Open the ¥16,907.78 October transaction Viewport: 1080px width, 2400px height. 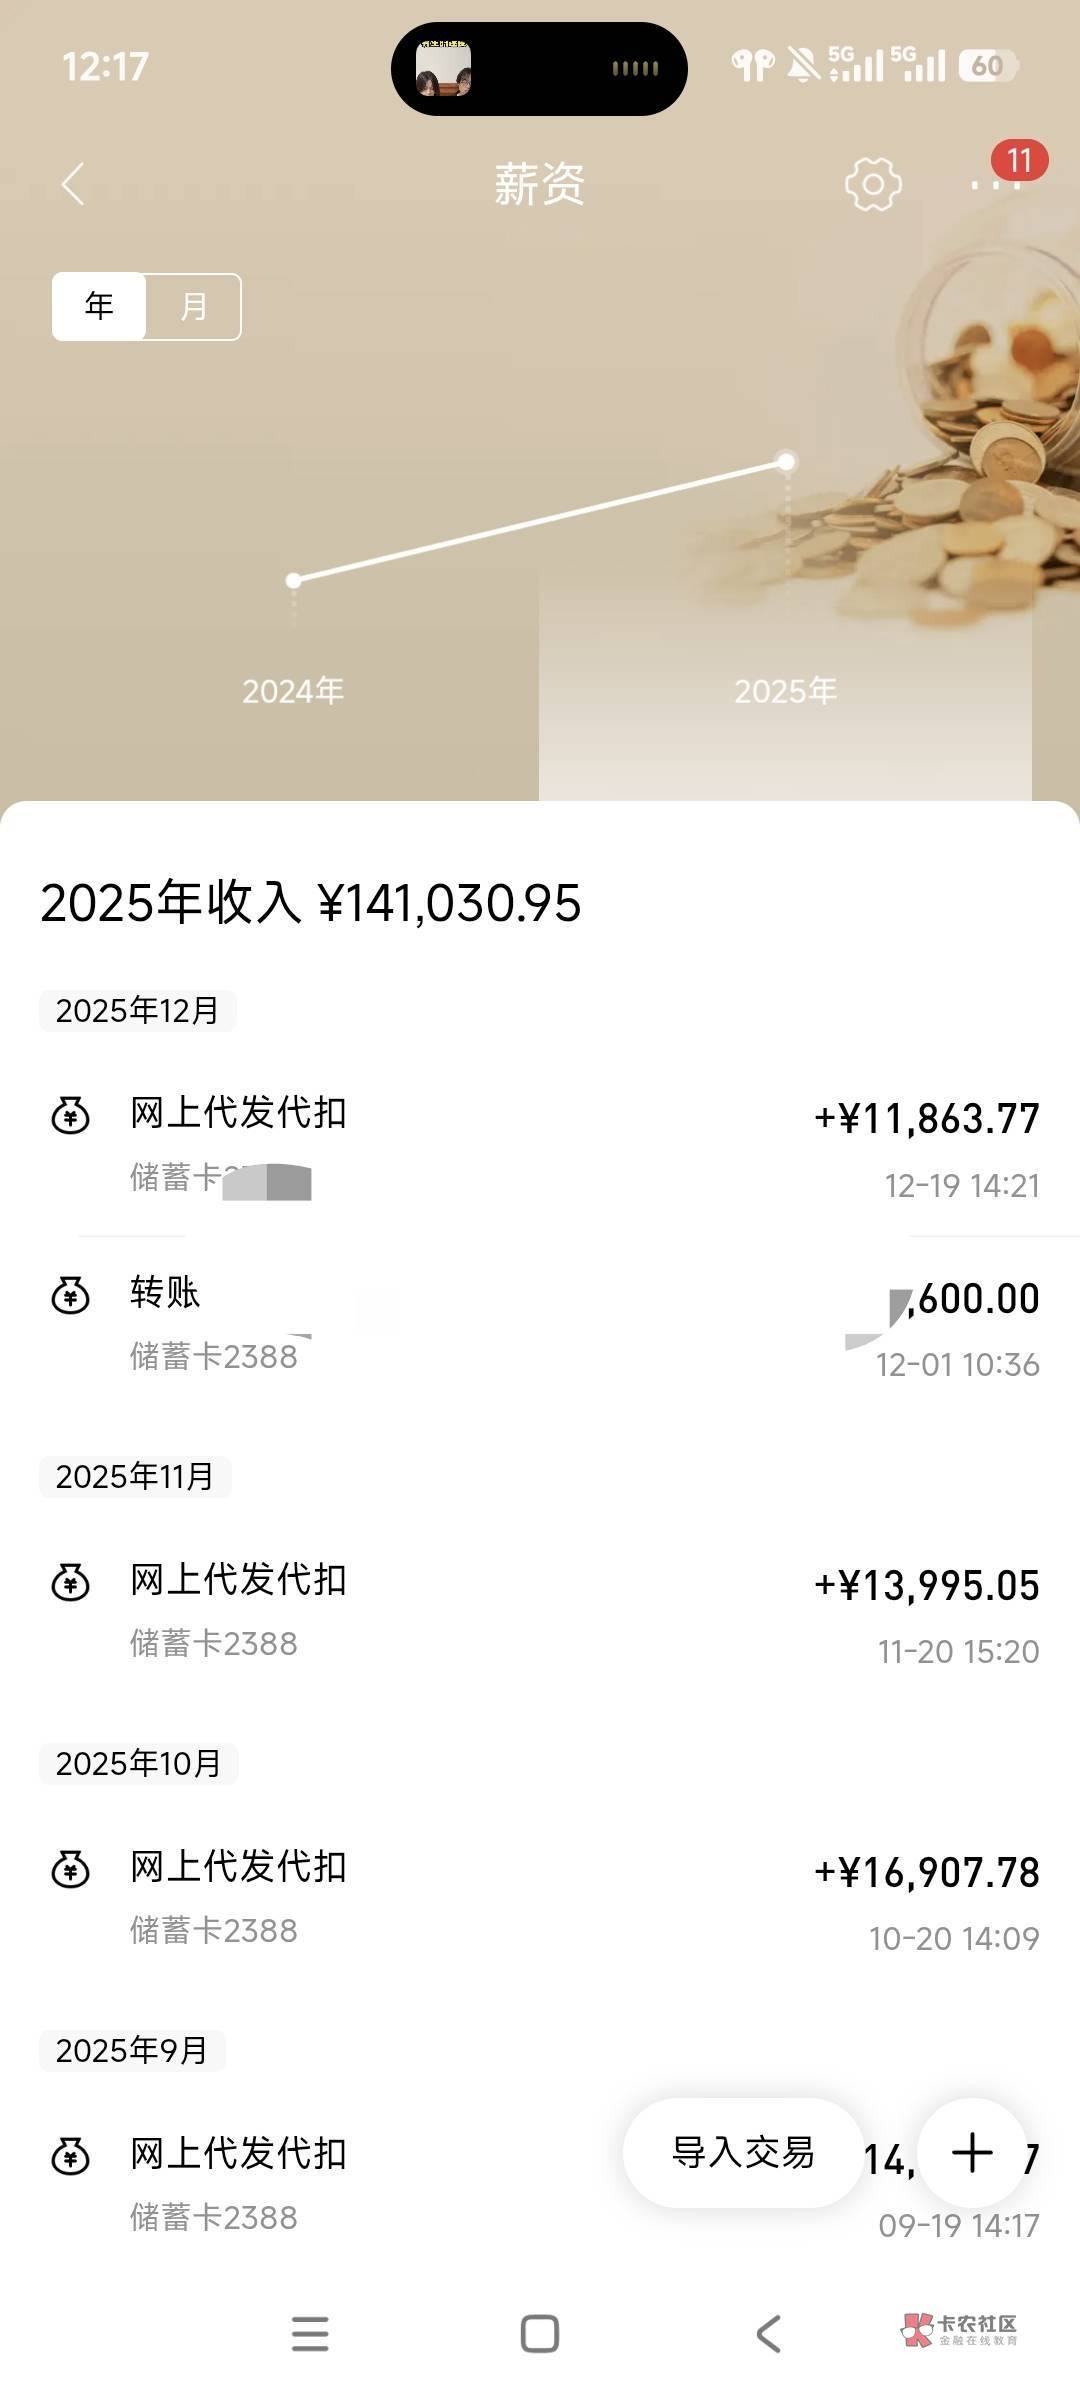coord(540,1897)
